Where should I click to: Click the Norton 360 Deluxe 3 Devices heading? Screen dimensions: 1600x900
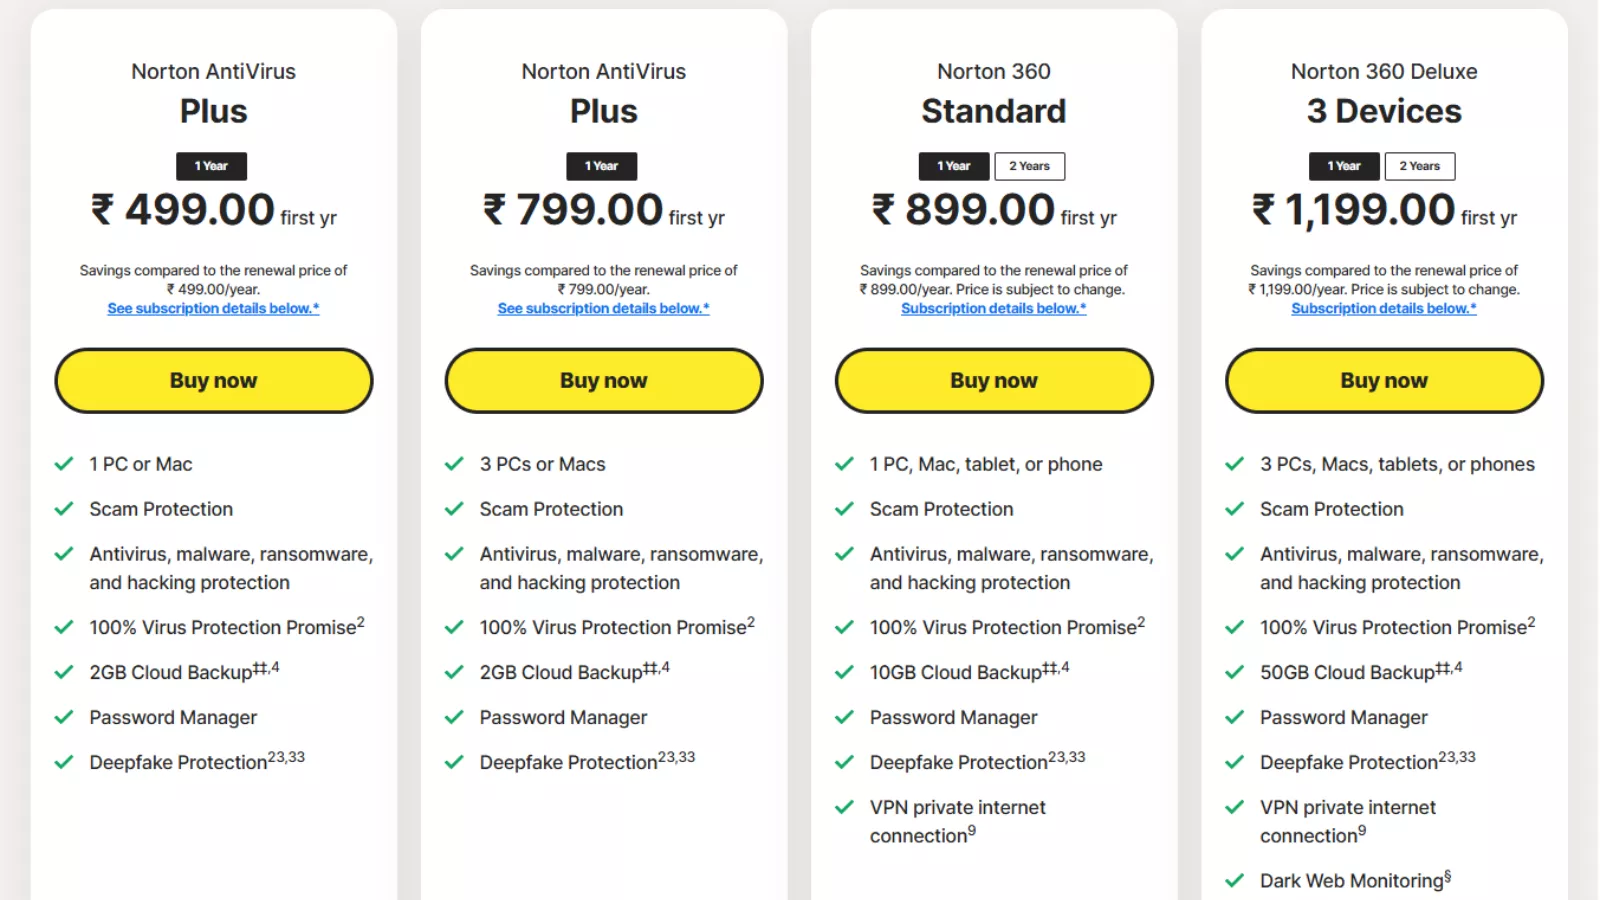tap(1383, 92)
